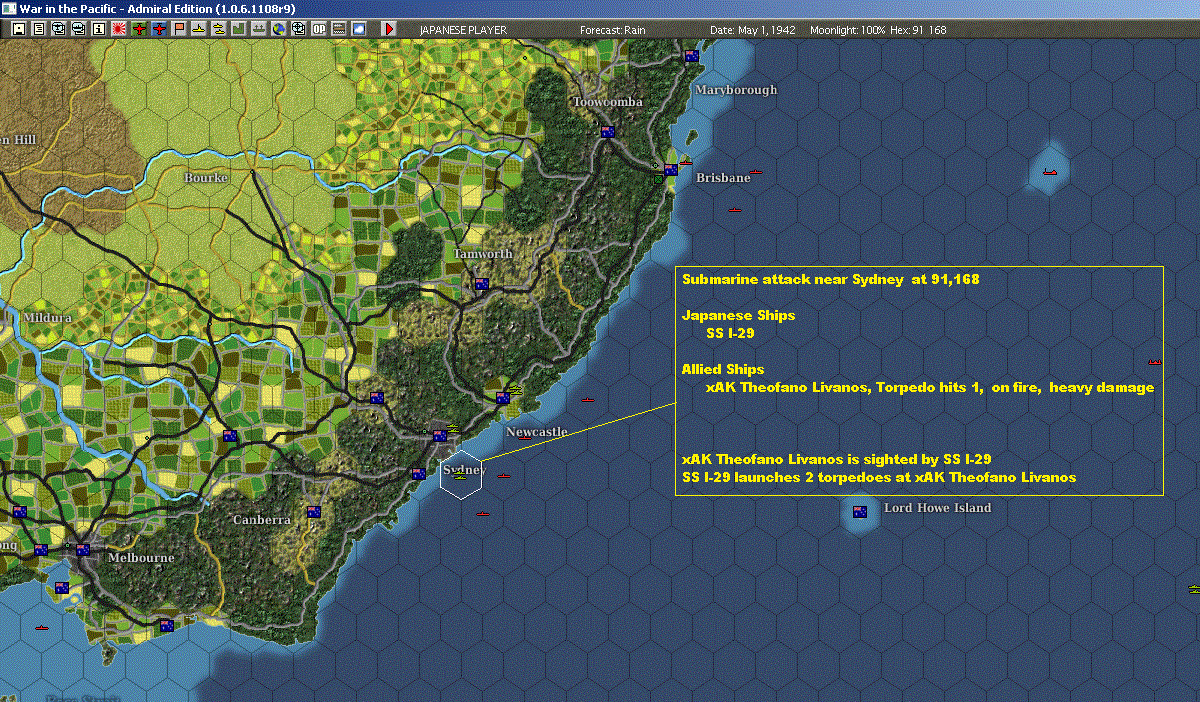Click the Lord Howe Island label
Image resolution: width=1200 pixels, height=702 pixels.
click(937, 508)
